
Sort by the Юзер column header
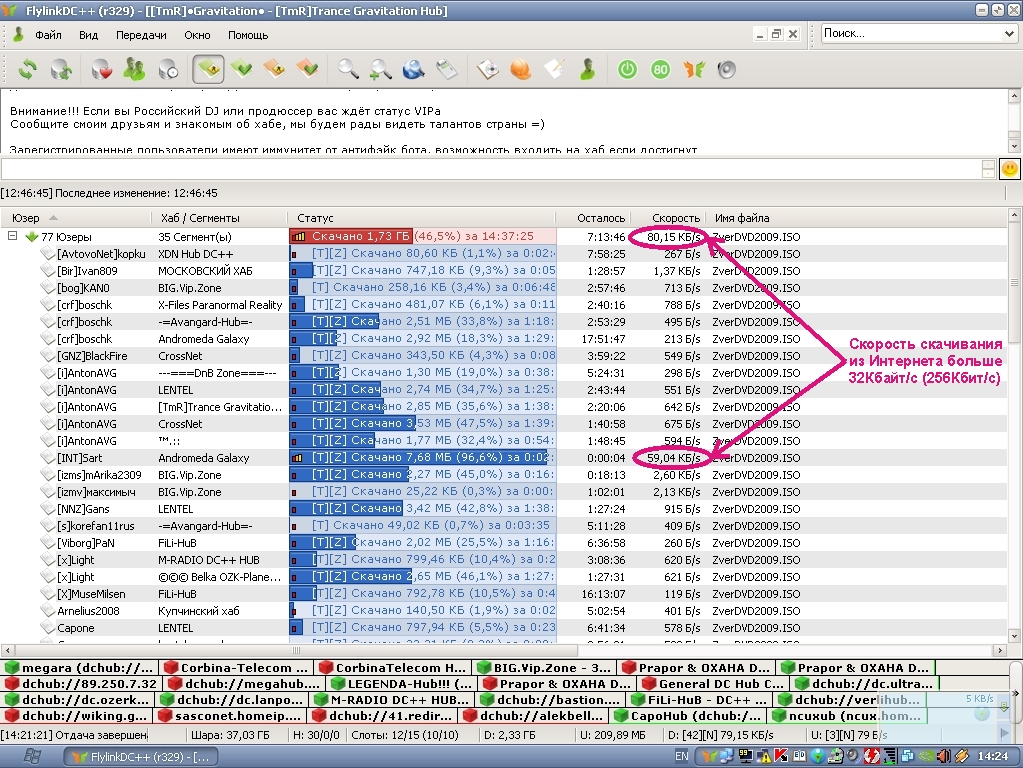(28, 218)
